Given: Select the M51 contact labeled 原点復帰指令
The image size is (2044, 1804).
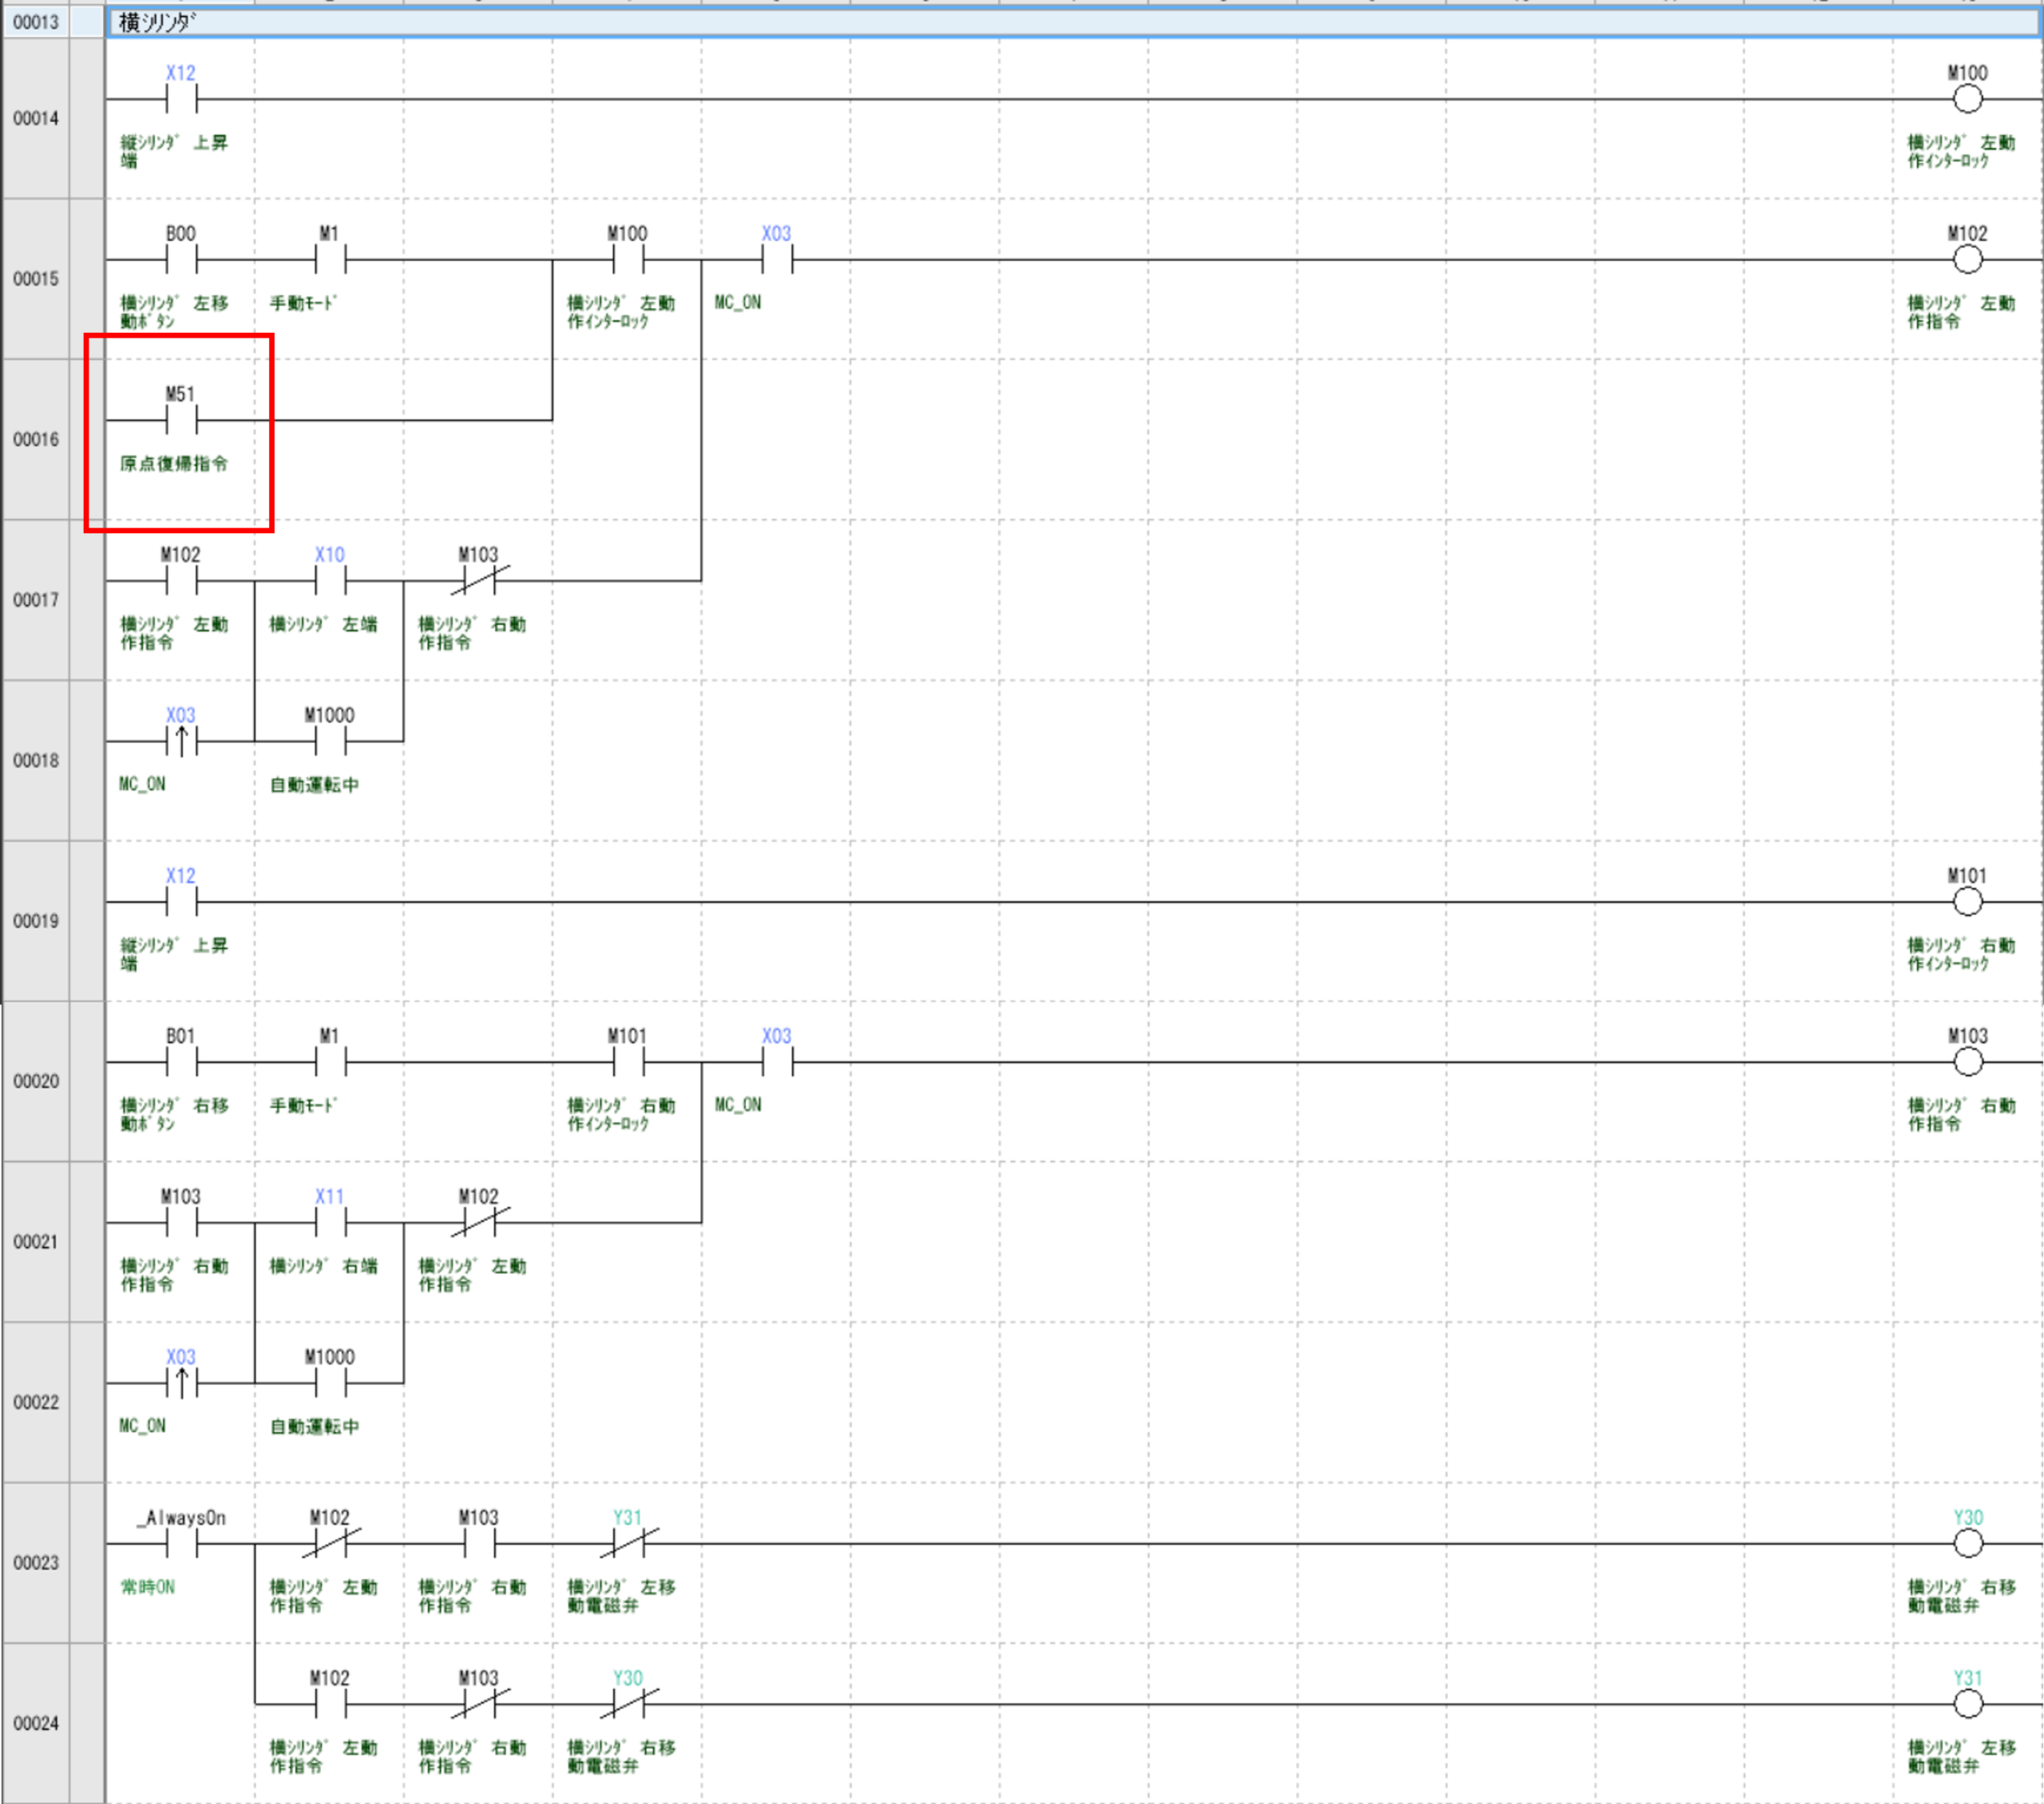Looking at the screenshot, I should click(x=181, y=421).
